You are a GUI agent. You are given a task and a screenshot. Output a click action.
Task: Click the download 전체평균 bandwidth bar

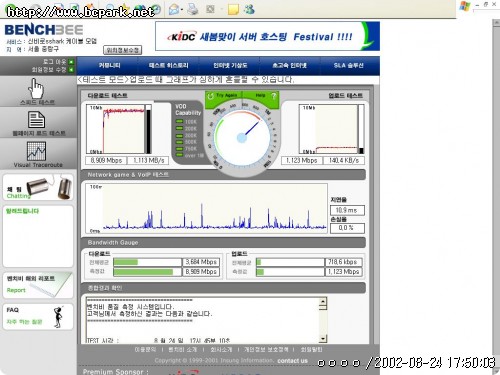[147, 262]
